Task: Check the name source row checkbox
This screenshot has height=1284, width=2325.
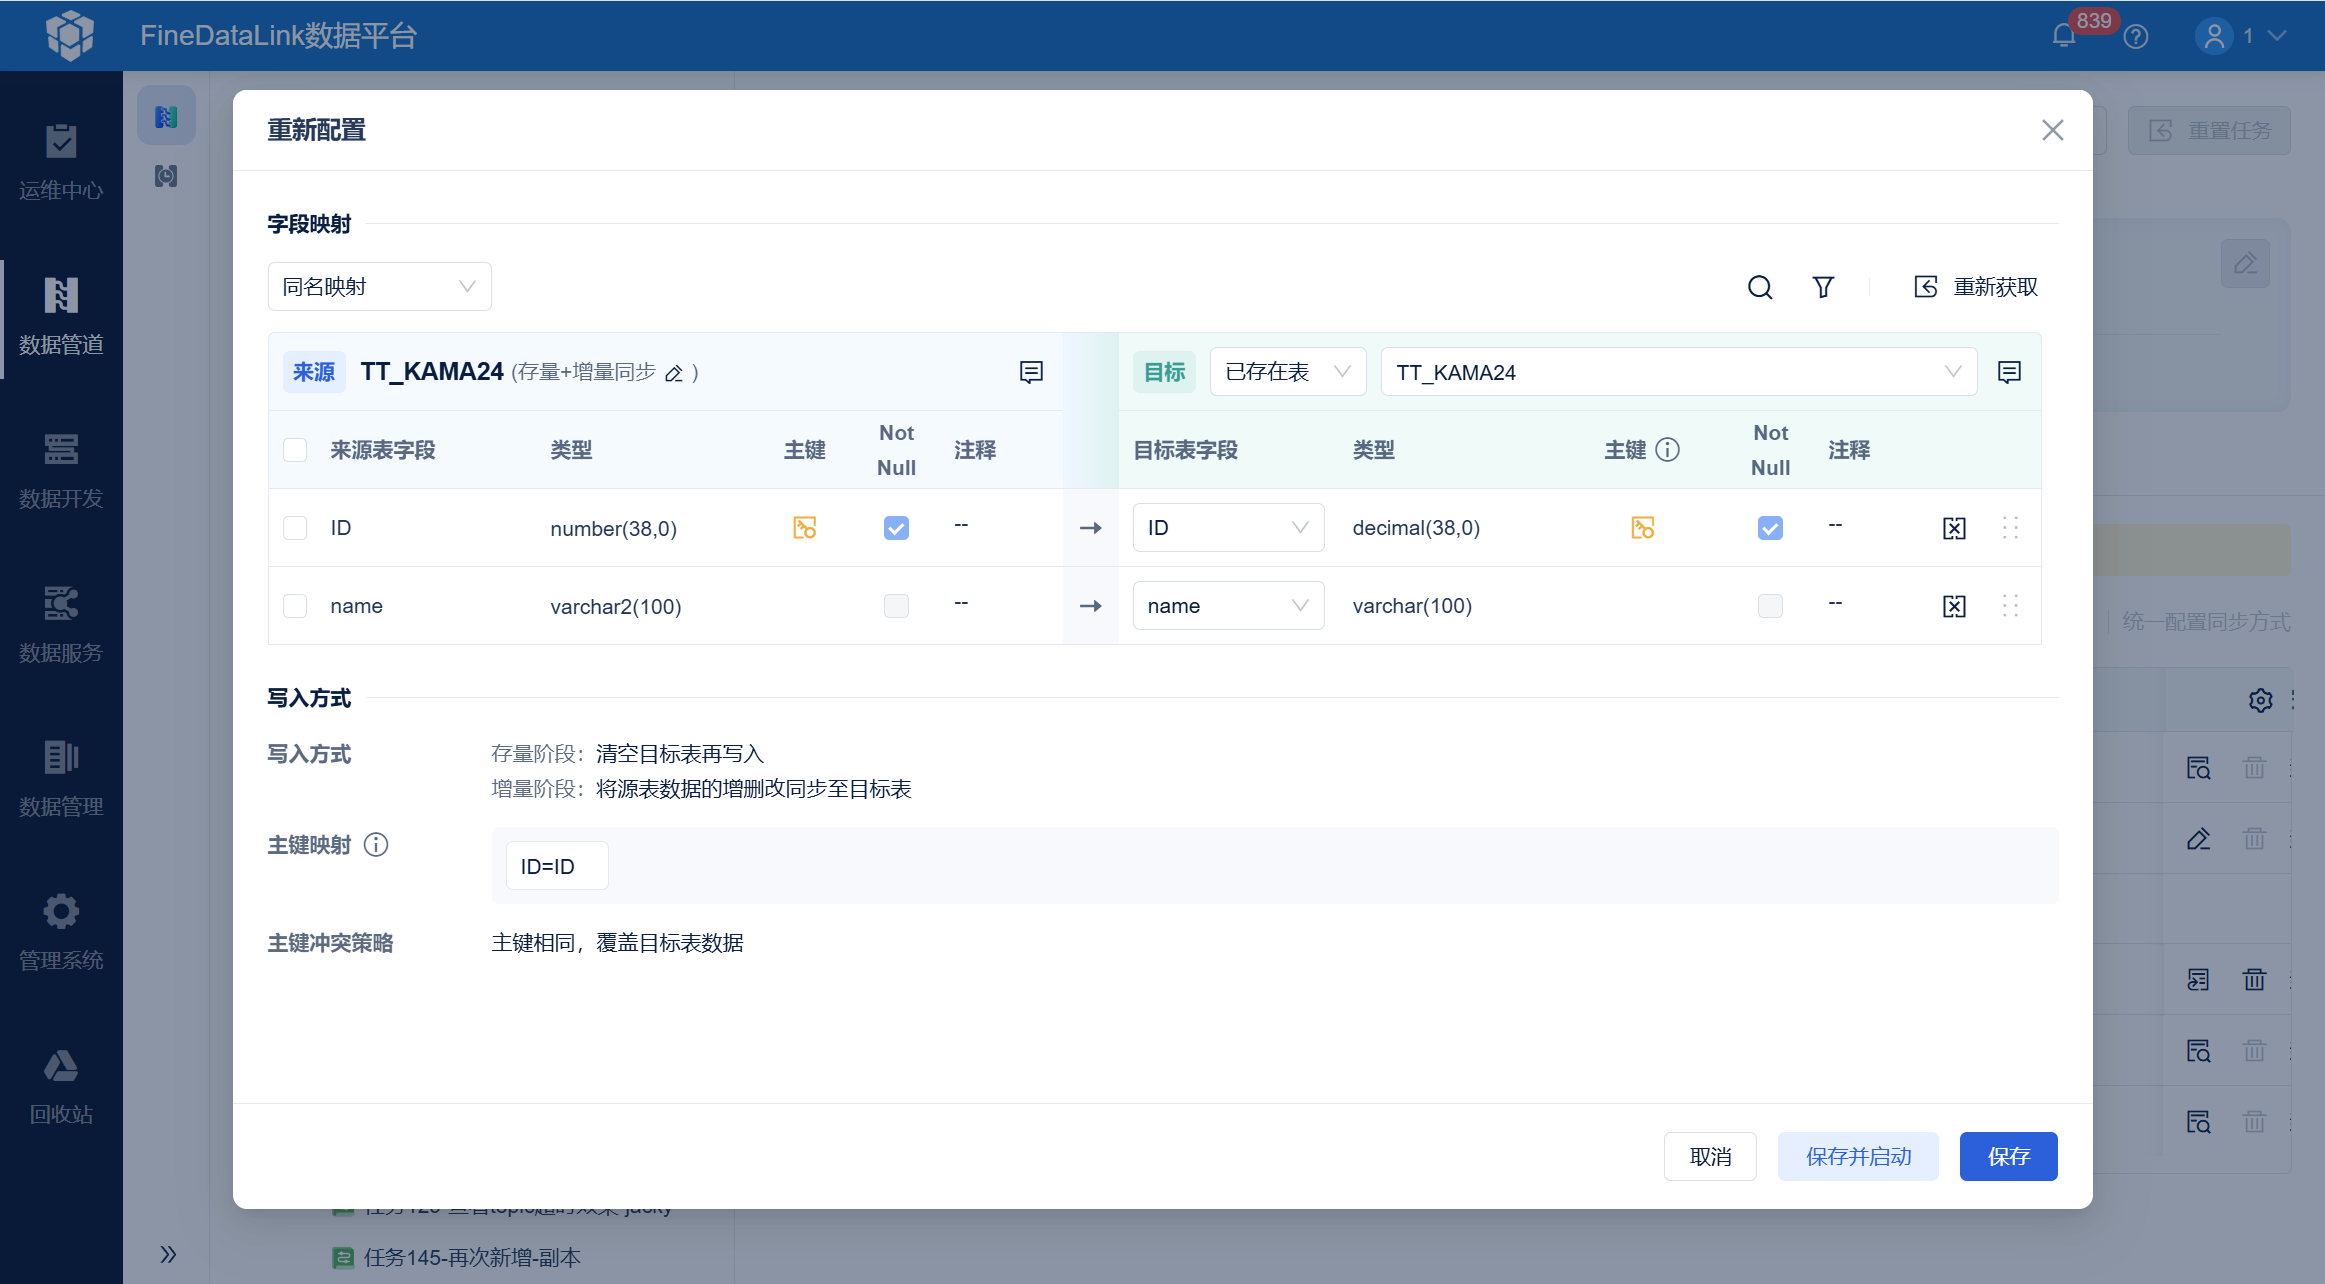Action: (x=295, y=606)
